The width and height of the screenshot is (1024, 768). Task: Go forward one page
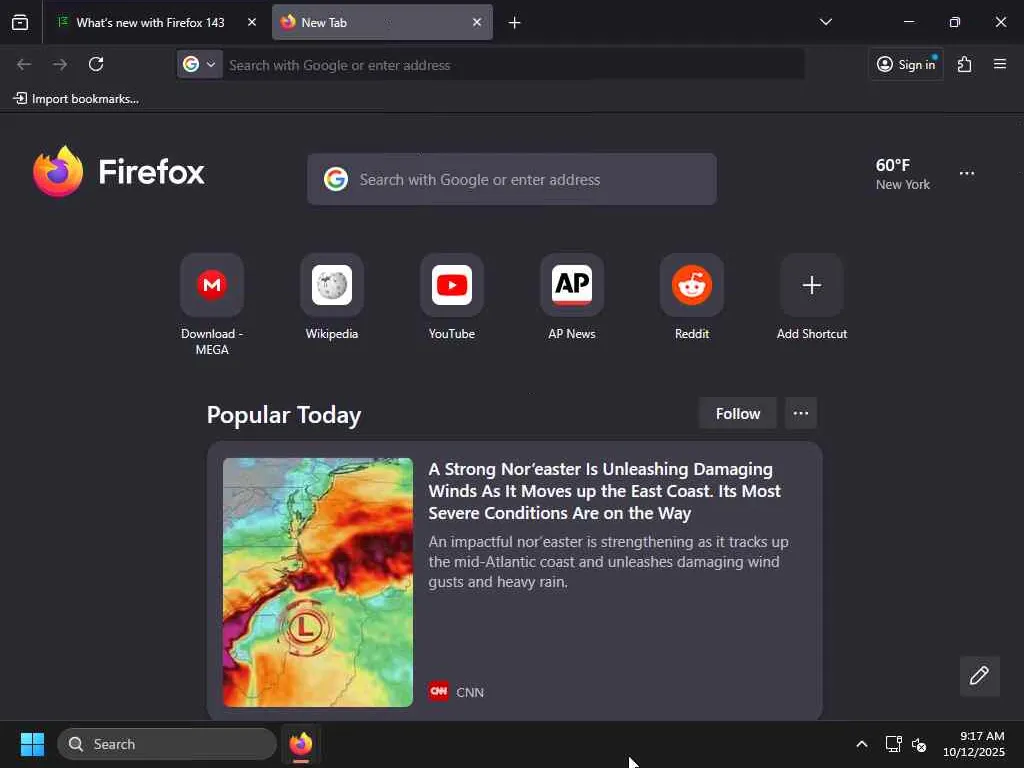pyautogui.click(x=60, y=64)
